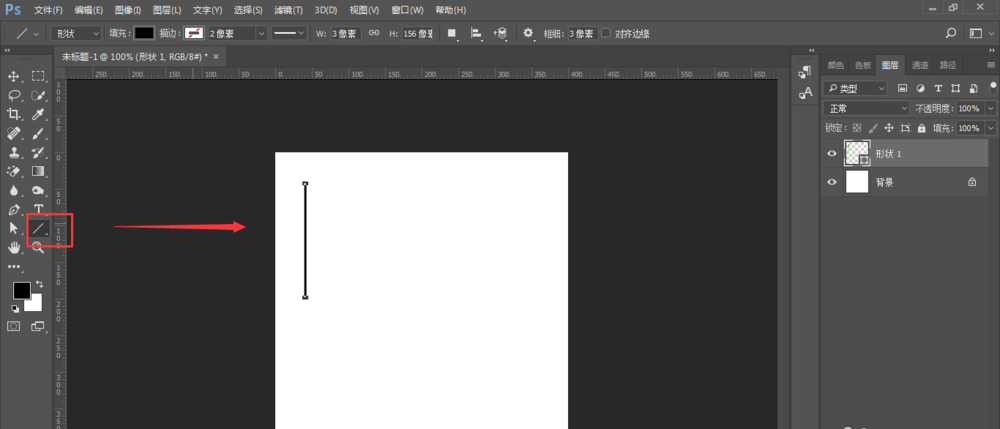
Task: Click the Lock all layer icon
Action: pyautogui.click(x=920, y=128)
